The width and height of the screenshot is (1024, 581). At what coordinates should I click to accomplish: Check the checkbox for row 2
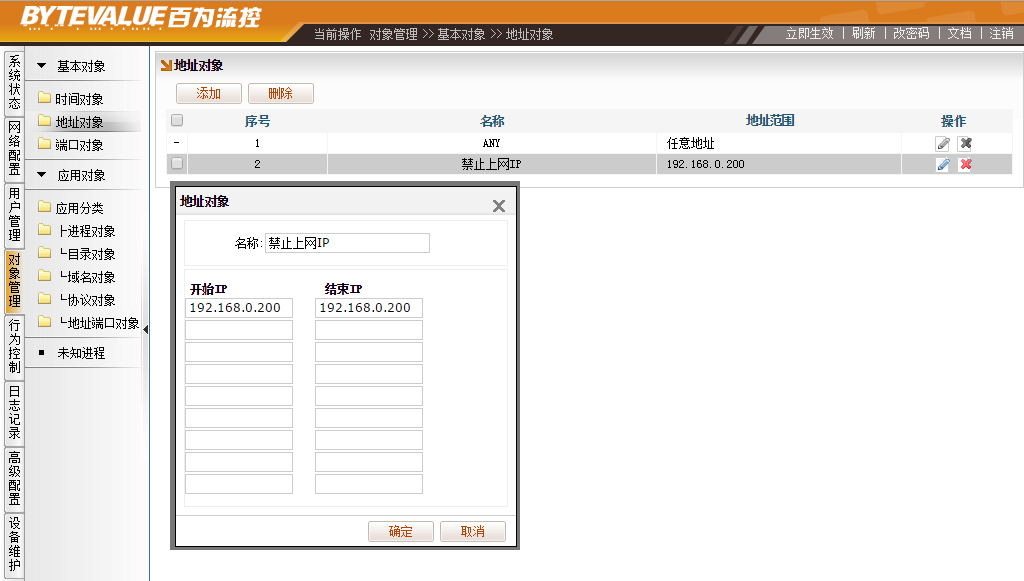click(177, 163)
